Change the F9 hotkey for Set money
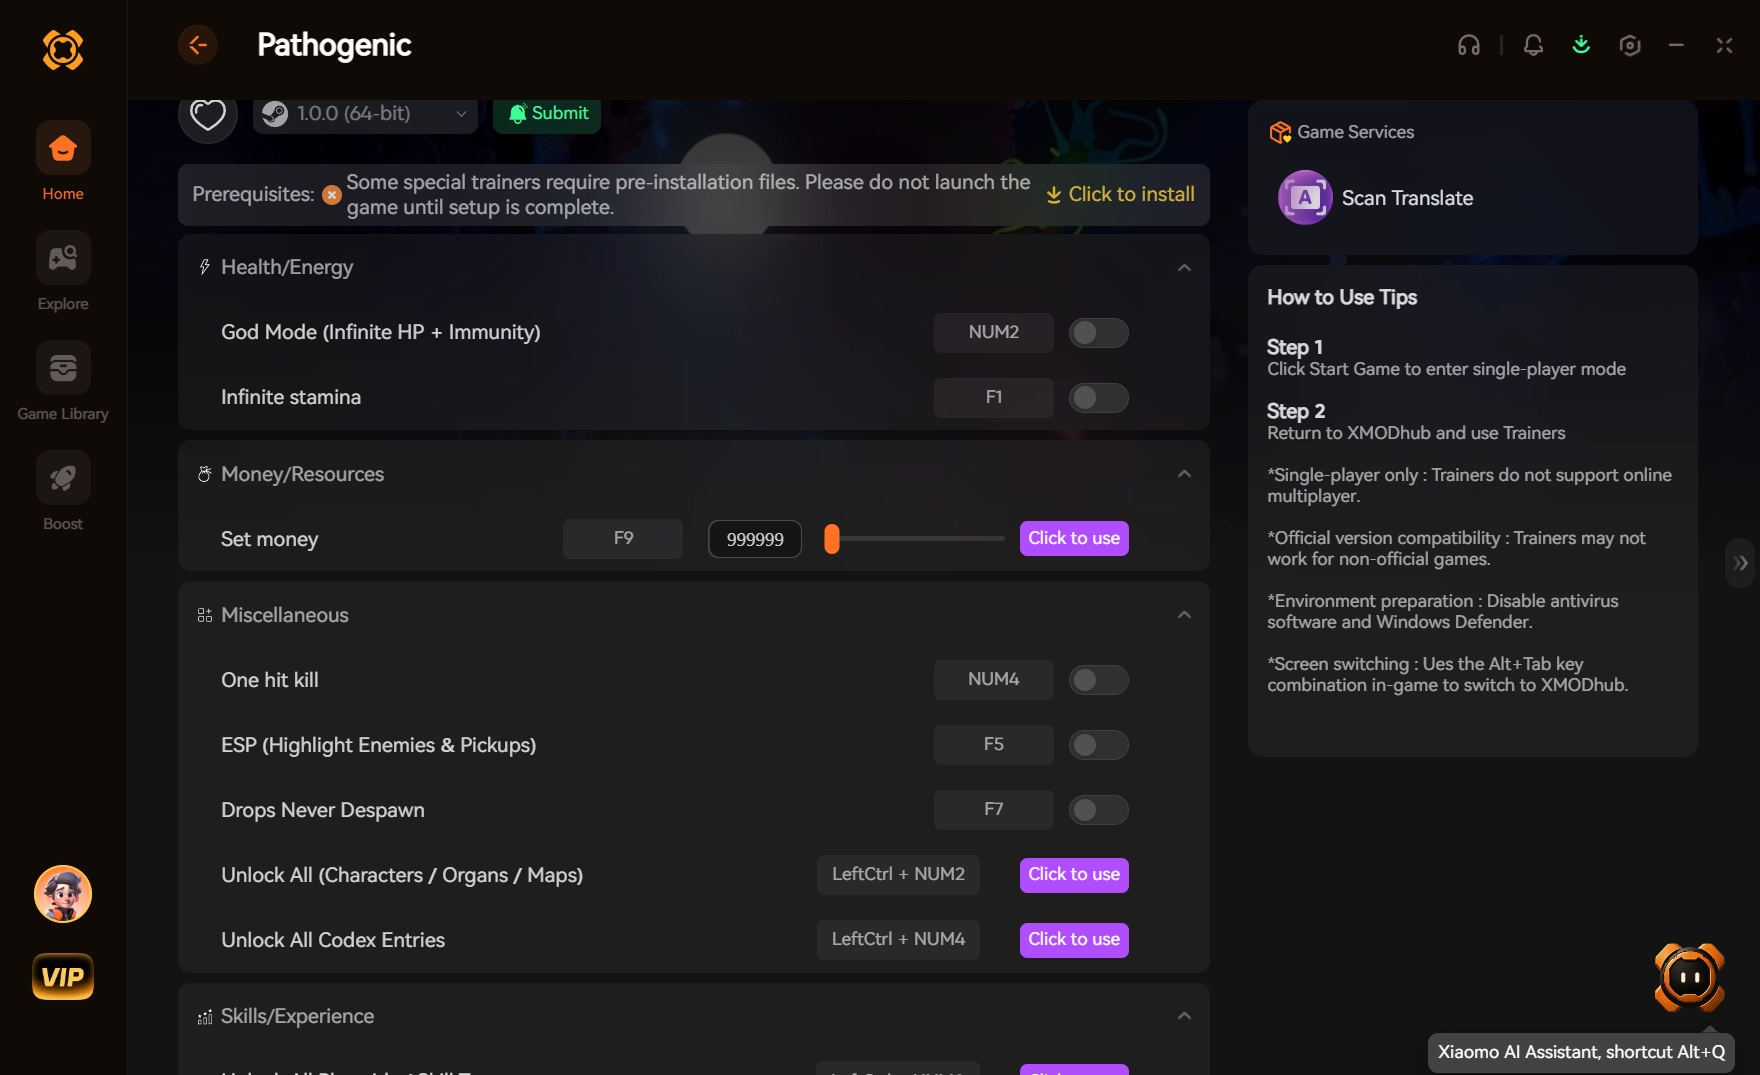The height and width of the screenshot is (1075, 1760). tap(623, 539)
